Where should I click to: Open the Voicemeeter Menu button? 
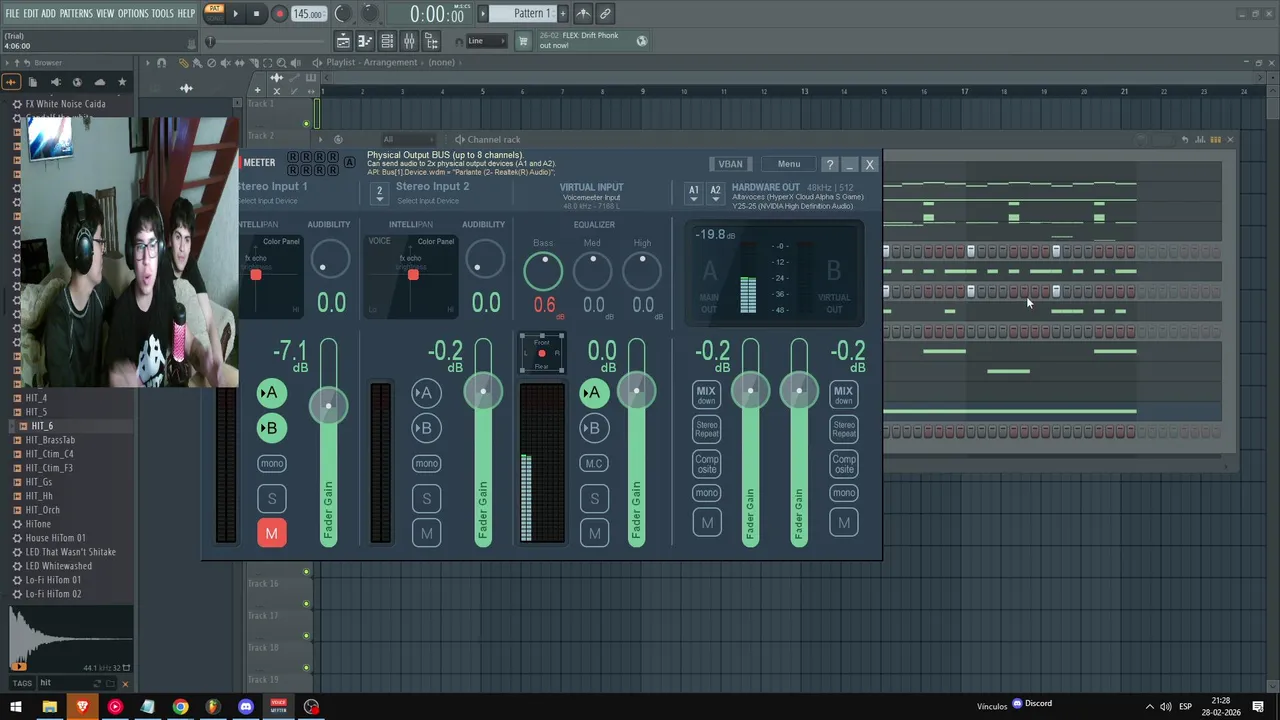point(789,164)
